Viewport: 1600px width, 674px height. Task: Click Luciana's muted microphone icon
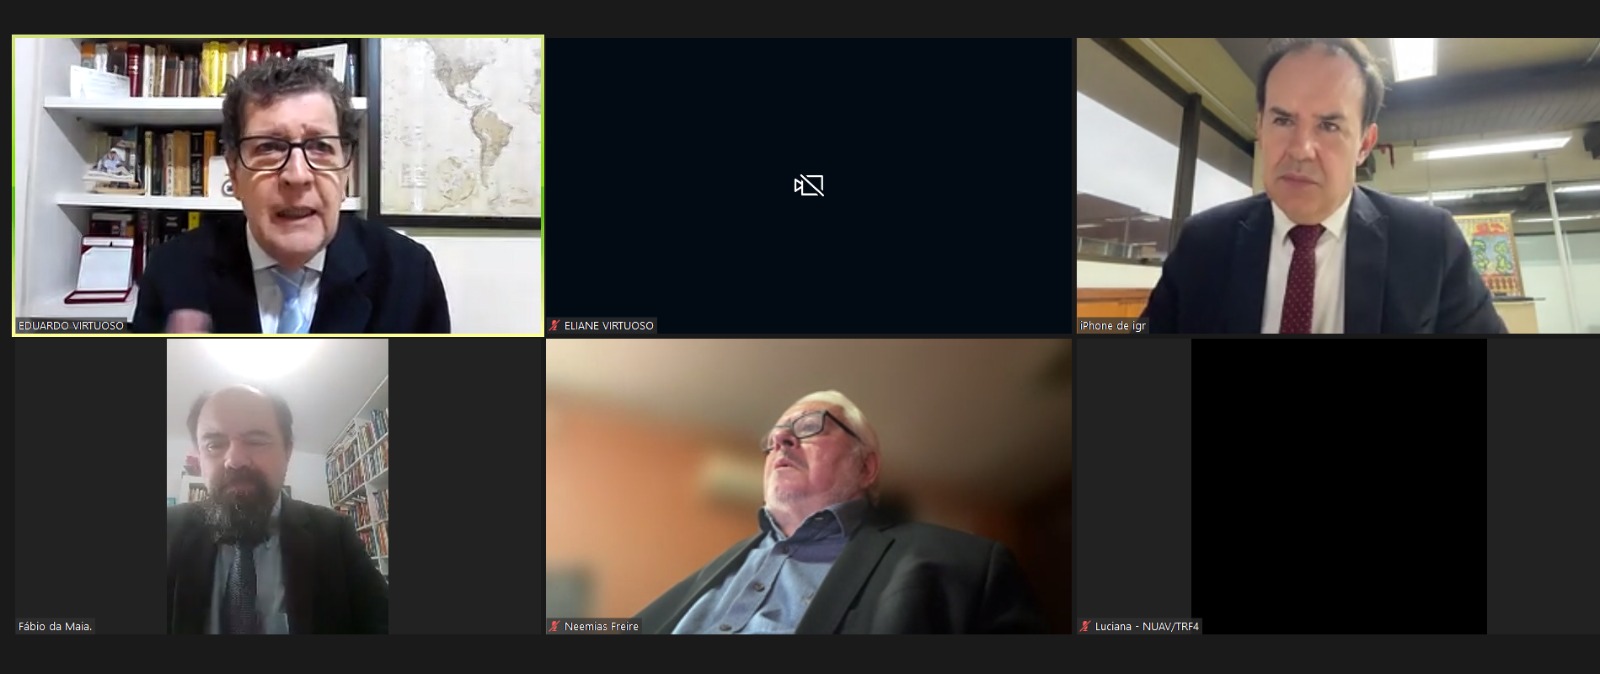click(1085, 627)
